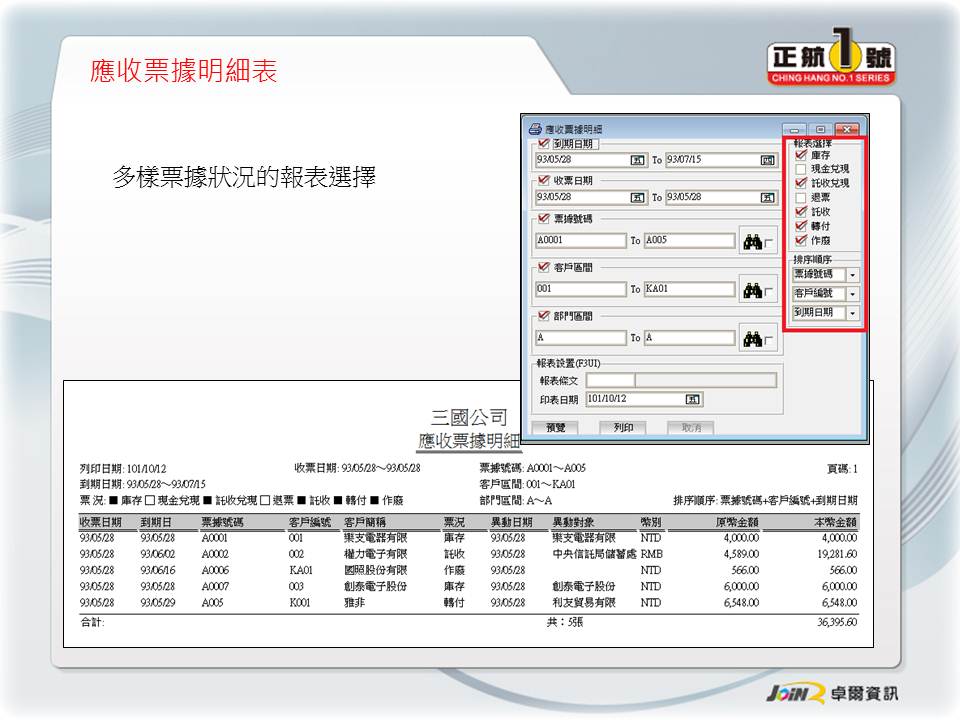Open the 客戶編號 sort order dropdown
Viewport: 960px width, 720px height.
[852, 294]
